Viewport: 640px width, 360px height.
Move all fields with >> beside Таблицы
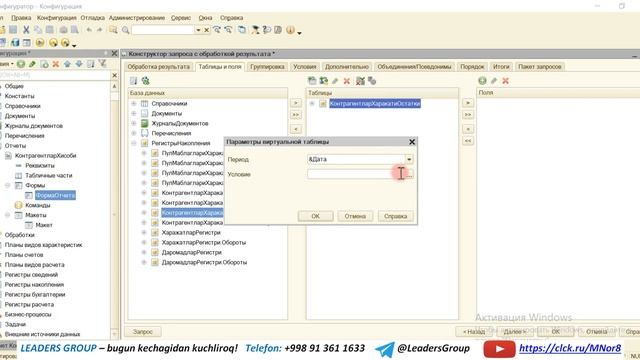pyautogui.click(x=468, y=115)
